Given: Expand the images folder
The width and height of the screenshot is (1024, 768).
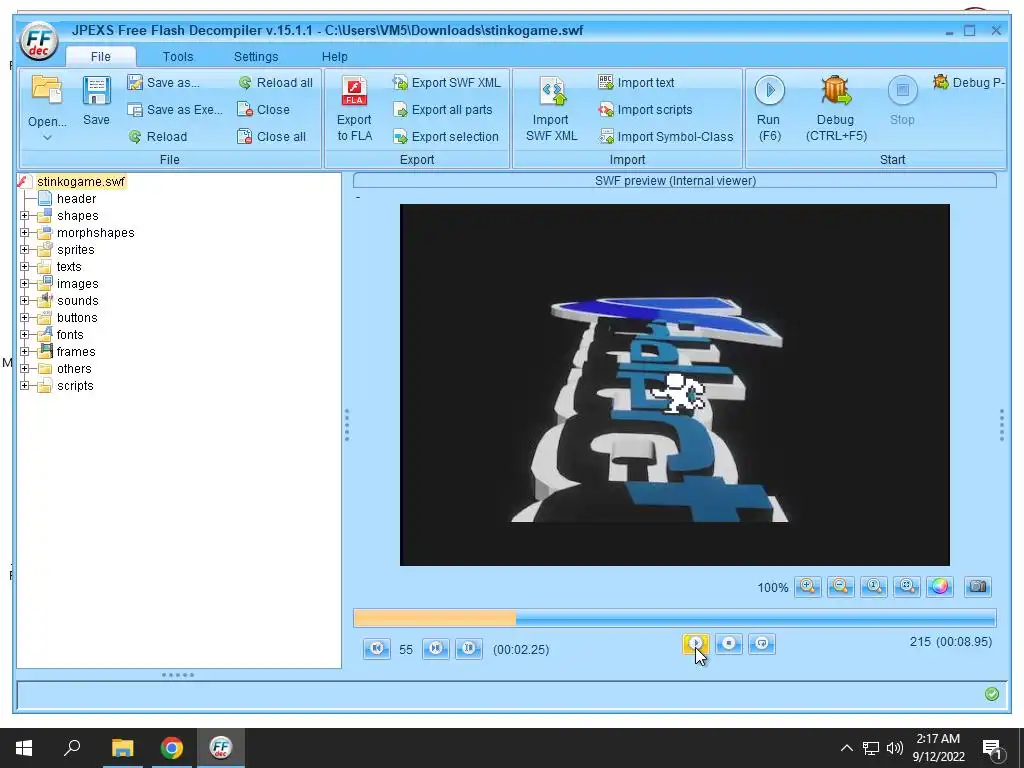Looking at the screenshot, I should pyautogui.click(x=25, y=283).
